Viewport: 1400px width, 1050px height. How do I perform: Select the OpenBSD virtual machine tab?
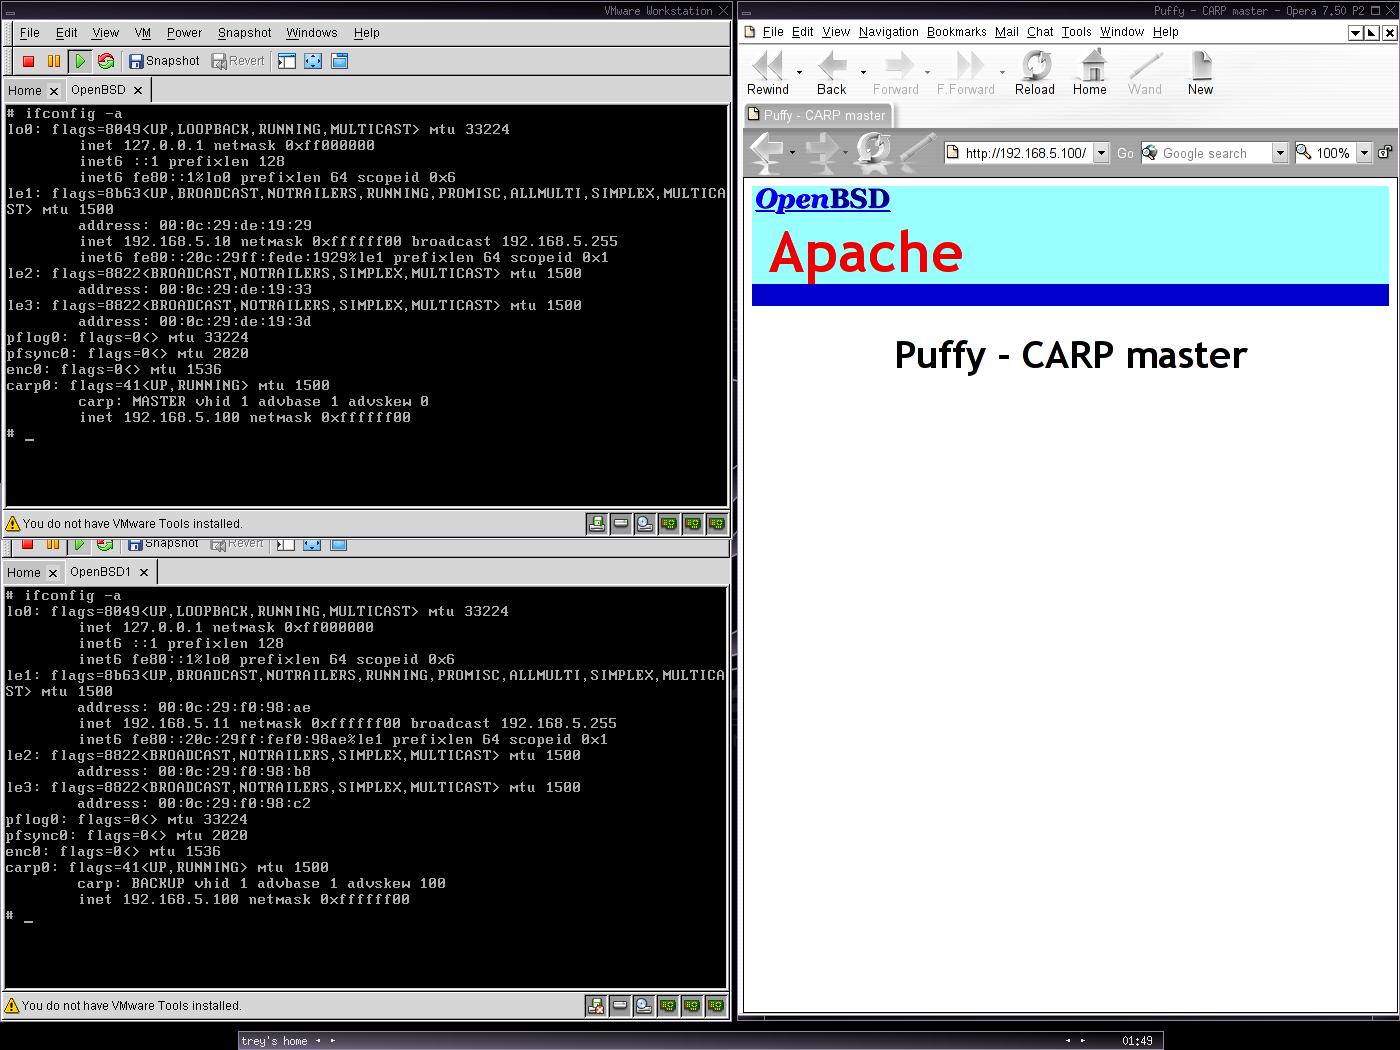(98, 90)
